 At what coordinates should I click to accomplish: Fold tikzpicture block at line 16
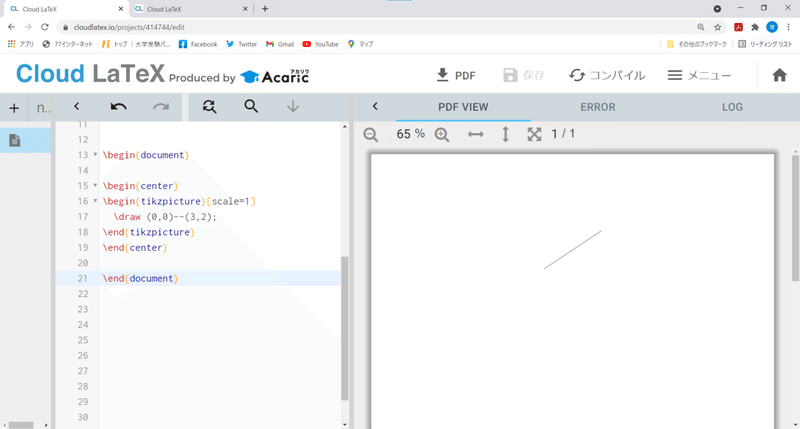pyautogui.click(x=95, y=201)
